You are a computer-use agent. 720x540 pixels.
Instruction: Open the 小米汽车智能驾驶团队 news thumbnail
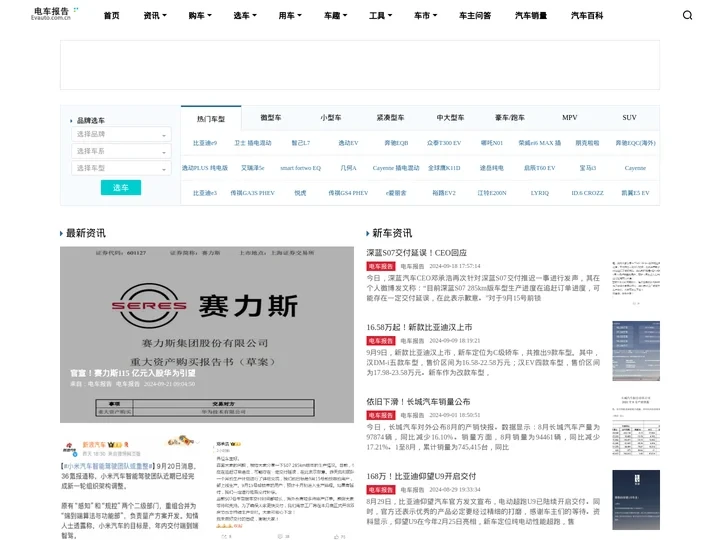tap(131, 487)
